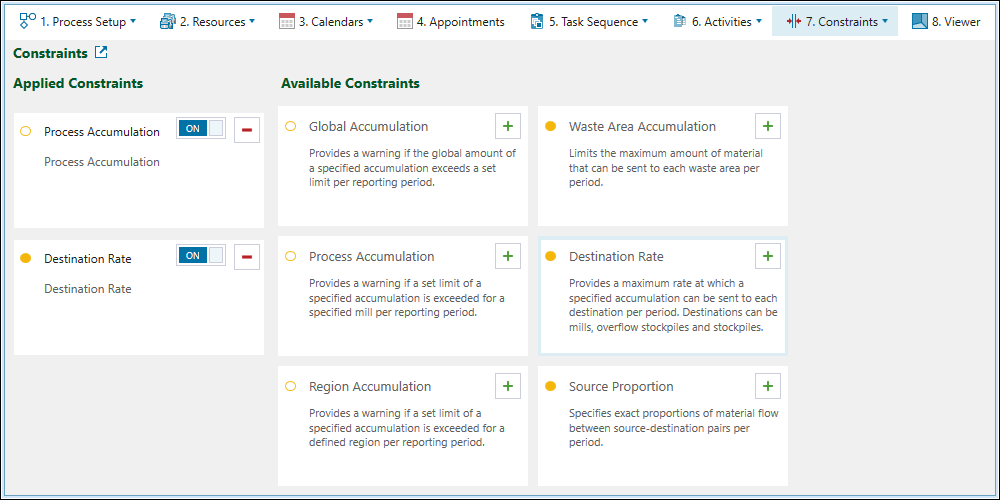Image resolution: width=1000 pixels, height=500 pixels.
Task: Open the Viewer tab
Action: tap(945, 21)
